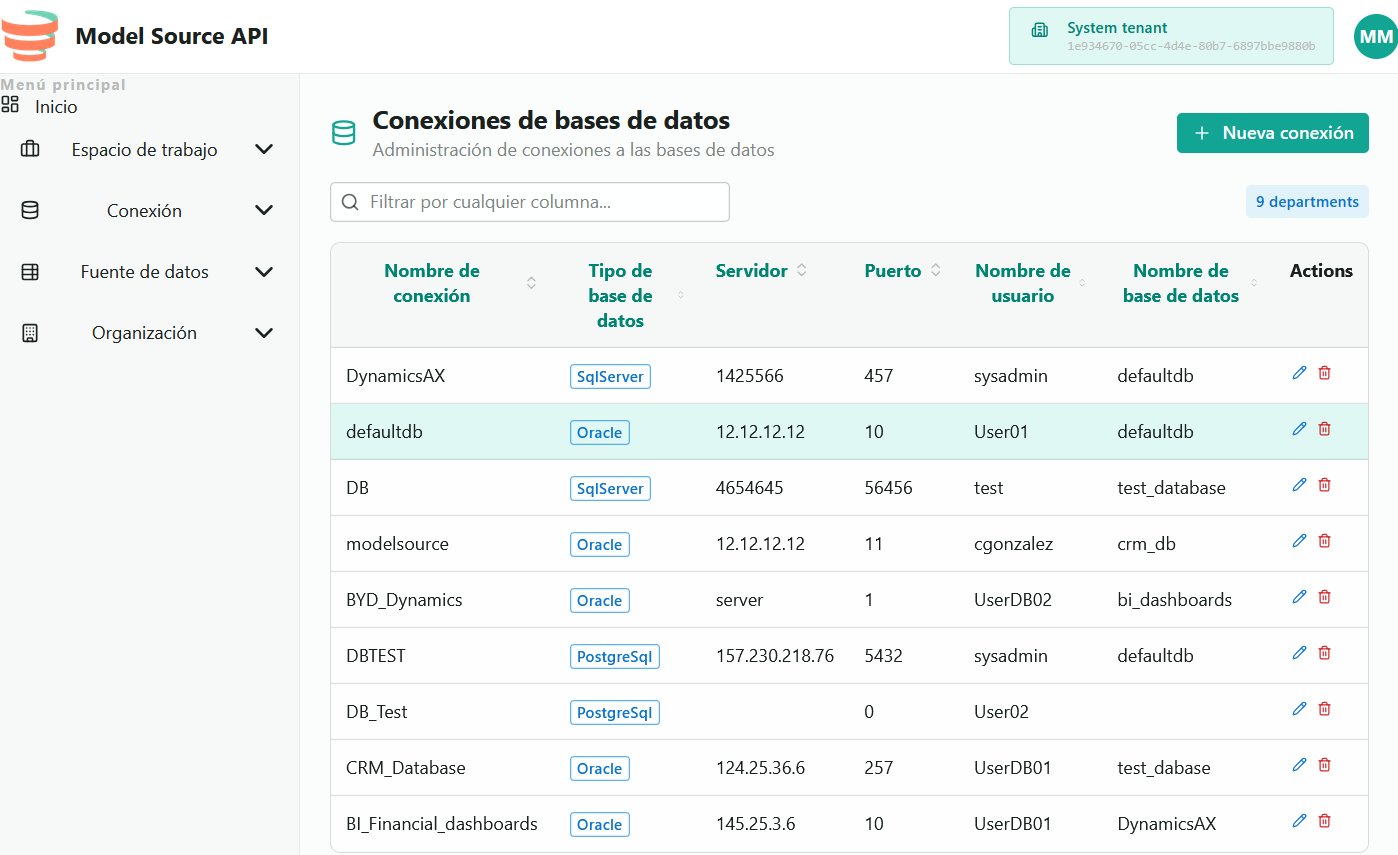Open the System tenant selector
This screenshot has width=1398, height=855.
click(x=1171, y=36)
